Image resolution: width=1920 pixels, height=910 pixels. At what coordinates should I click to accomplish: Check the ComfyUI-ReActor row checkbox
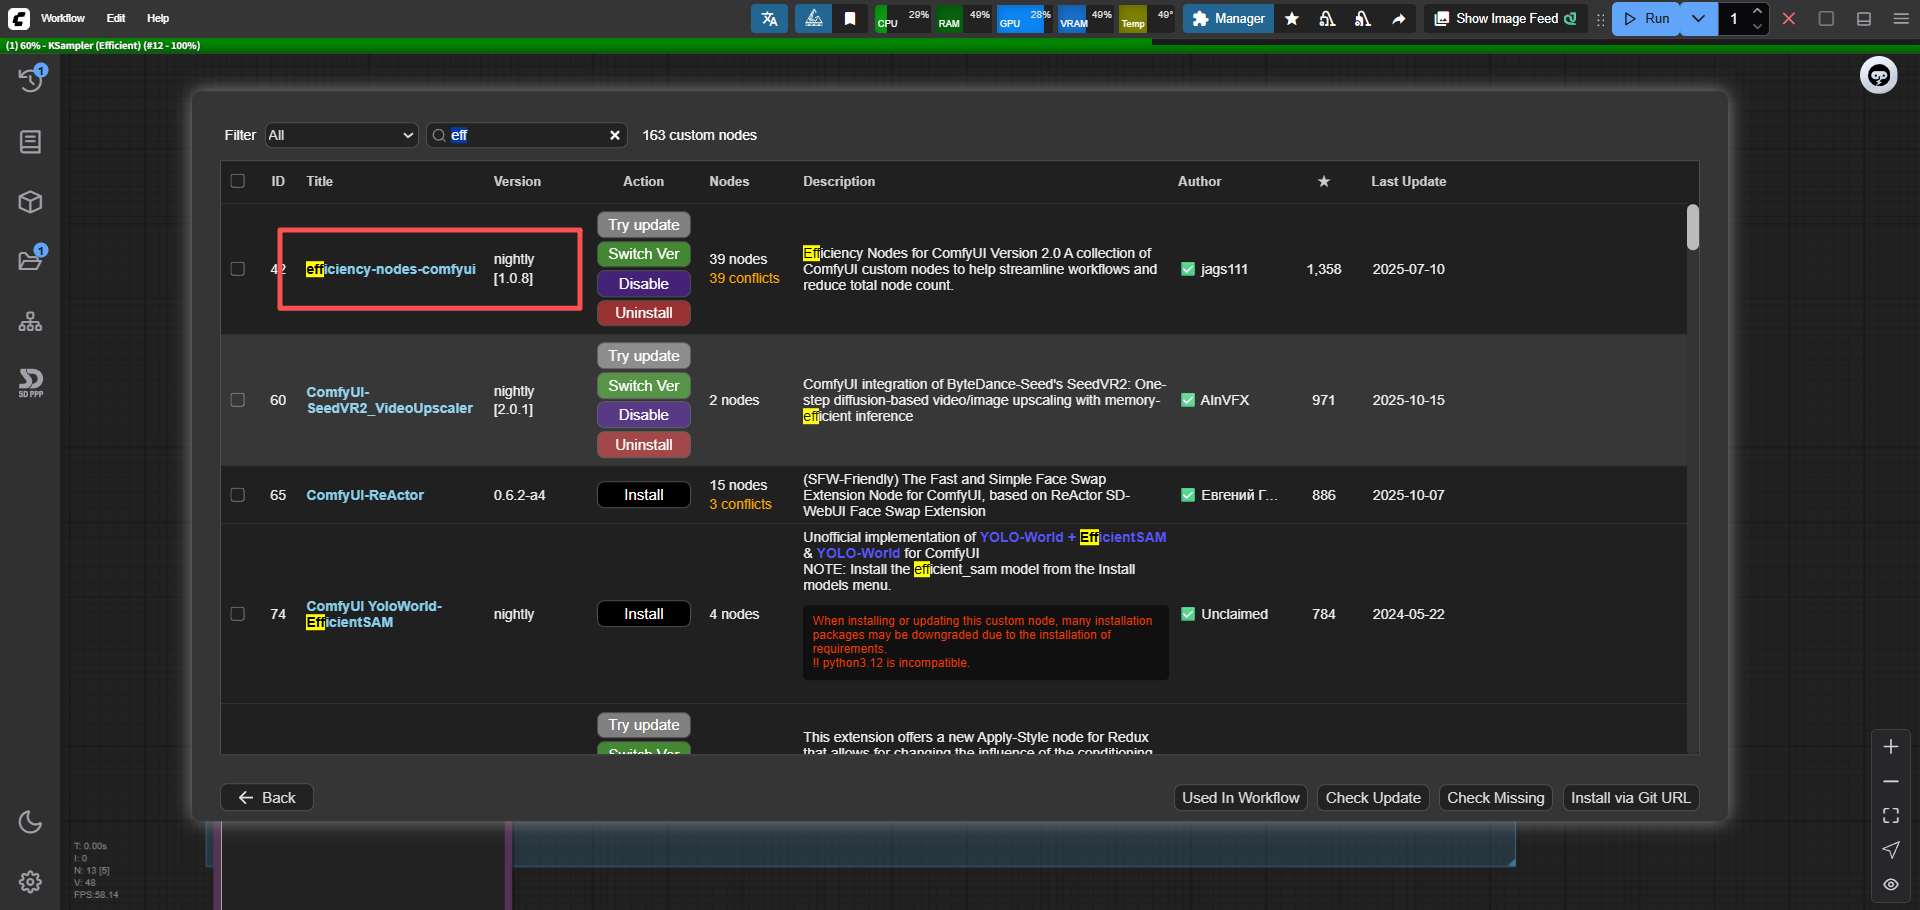tap(238, 495)
